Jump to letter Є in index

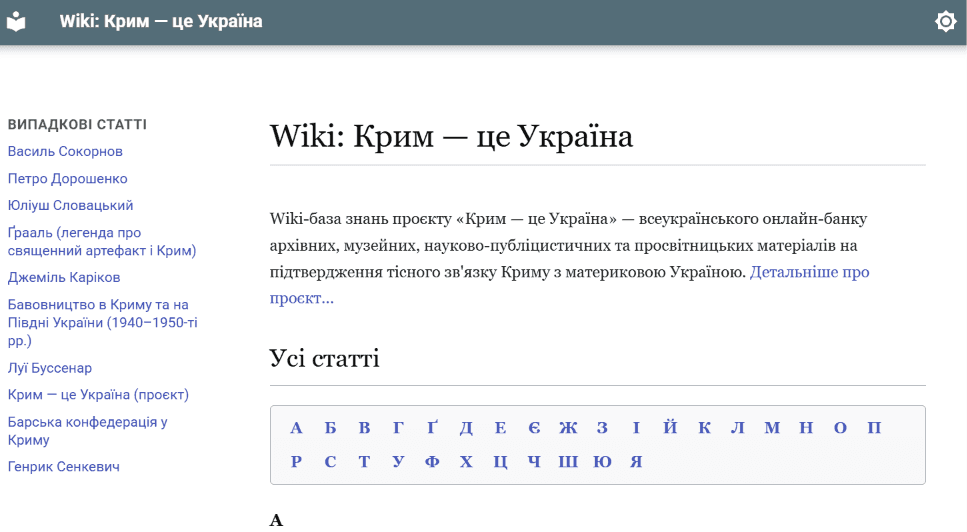coord(534,427)
